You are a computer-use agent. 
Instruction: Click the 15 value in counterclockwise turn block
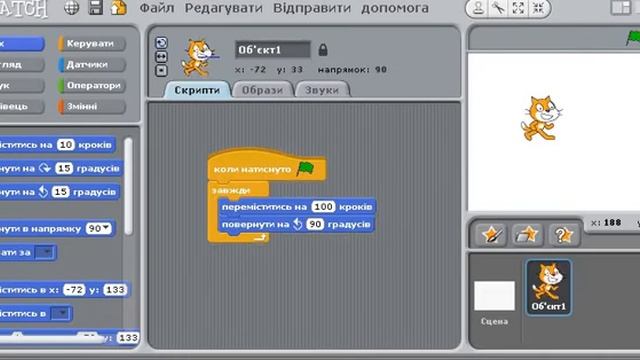(61, 192)
